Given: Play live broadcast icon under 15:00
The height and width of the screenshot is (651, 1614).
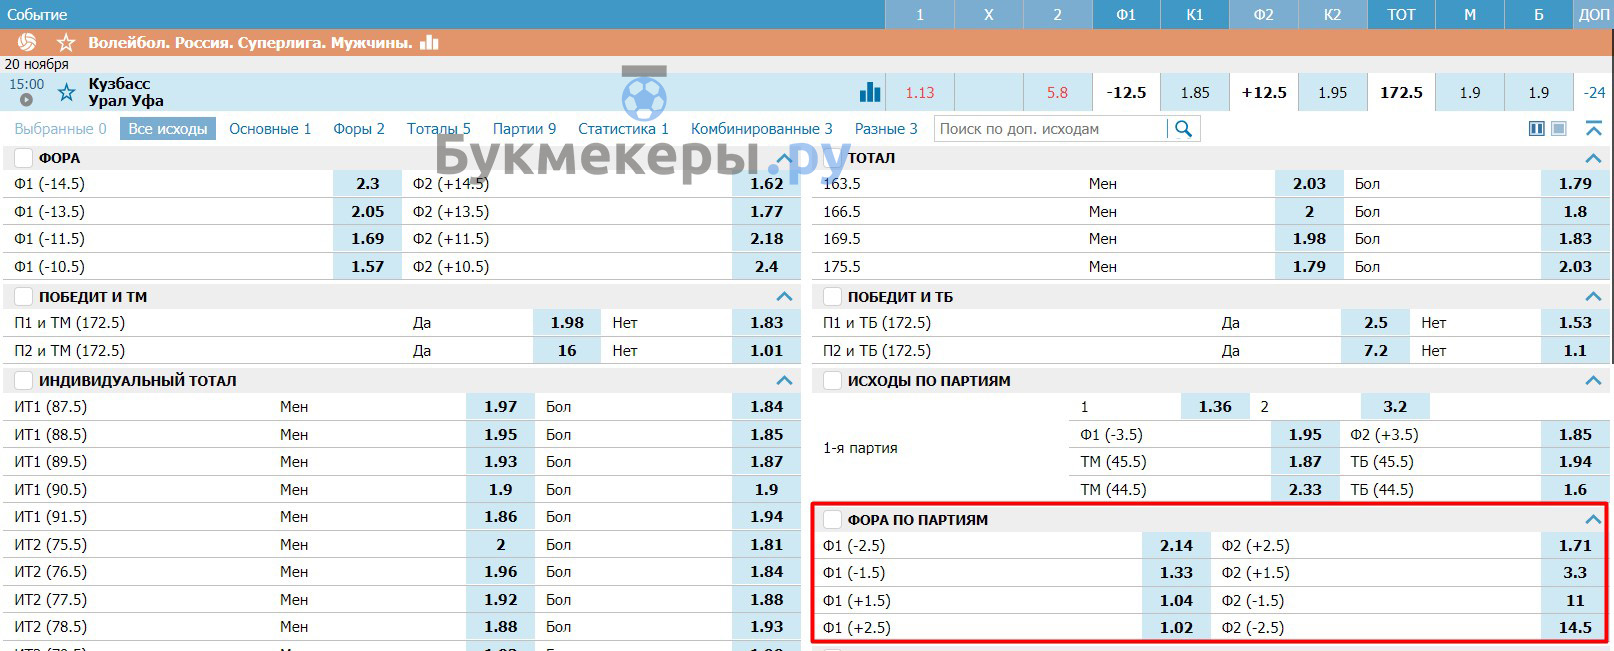Looking at the screenshot, I should [x=26, y=100].
